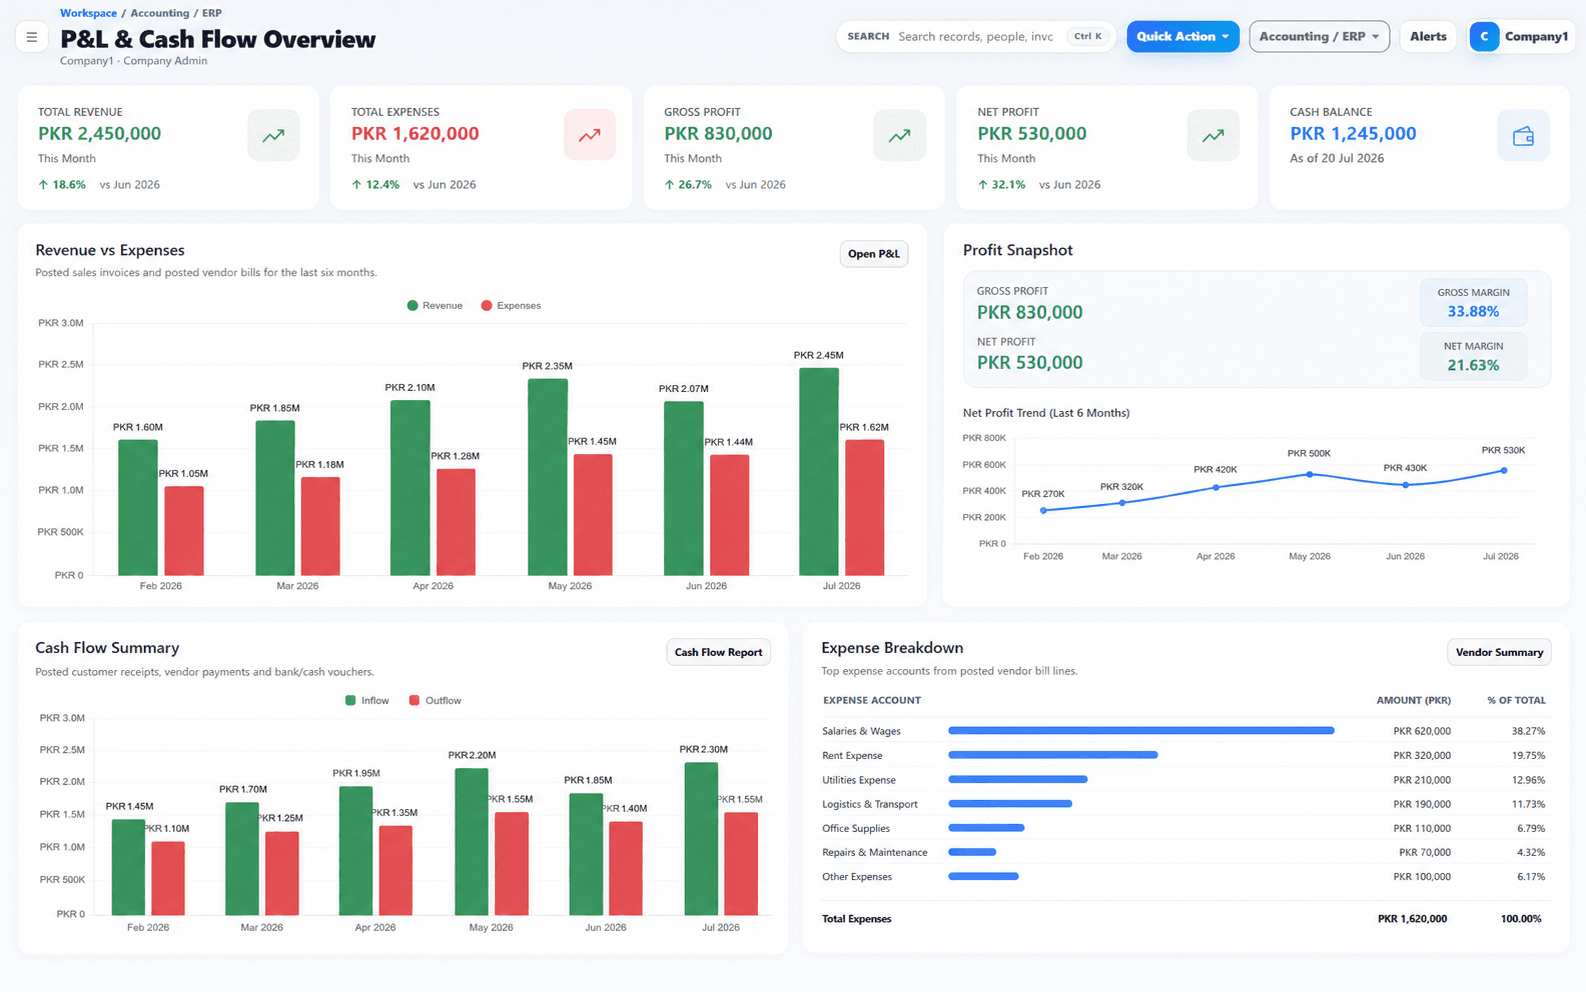Go to Workspace breadcrumb link
Screen dimensions: 1586x992
pyautogui.click(x=88, y=13)
